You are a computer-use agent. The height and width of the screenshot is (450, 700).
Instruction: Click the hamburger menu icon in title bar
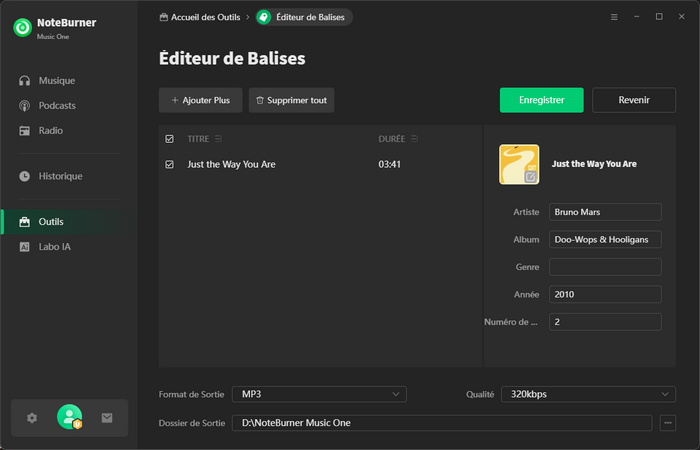point(613,17)
